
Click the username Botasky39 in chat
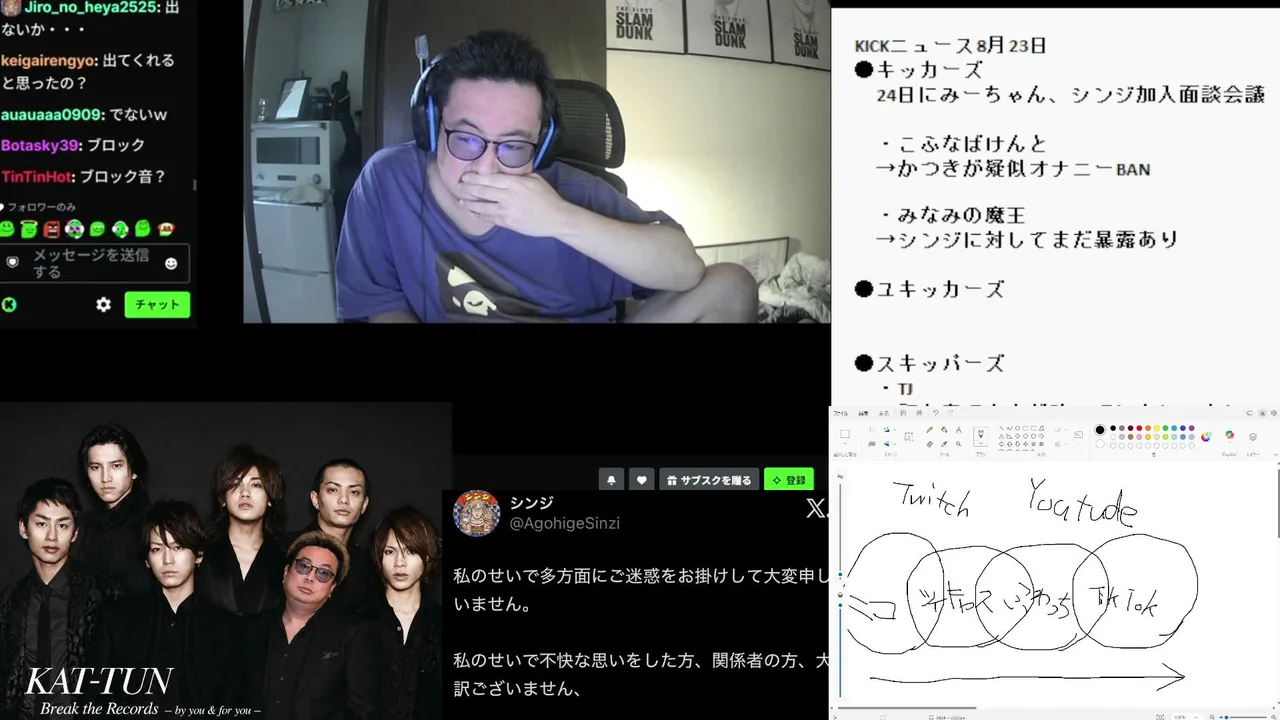tap(39, 145)
